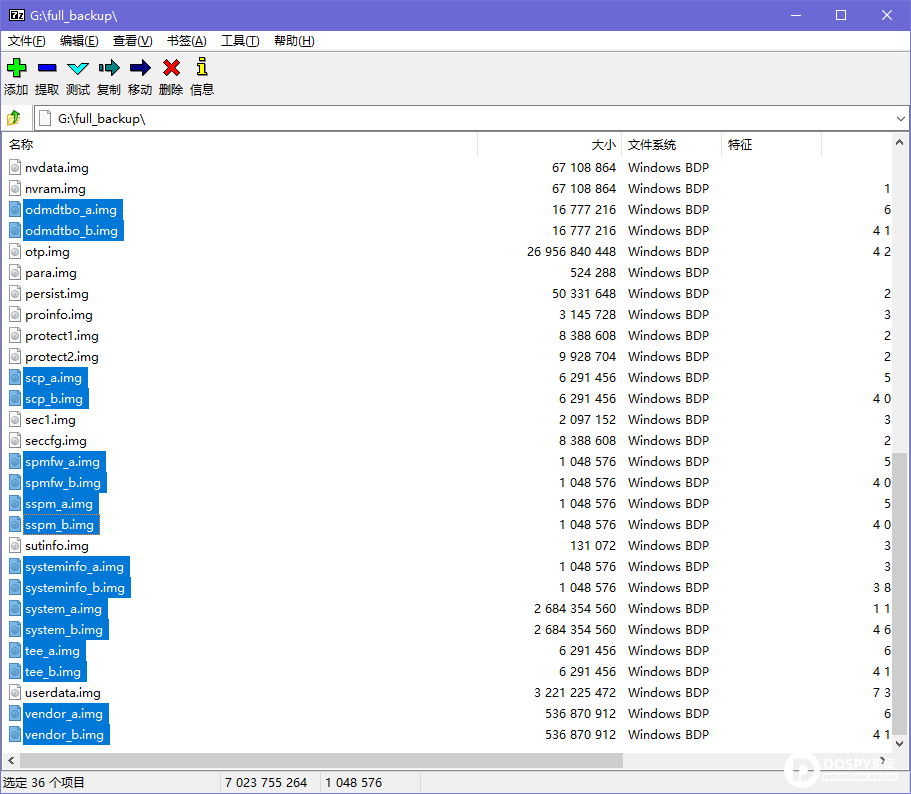
Task: Open the 工具(T) Tools menu
Action: [x=240, y=41]
